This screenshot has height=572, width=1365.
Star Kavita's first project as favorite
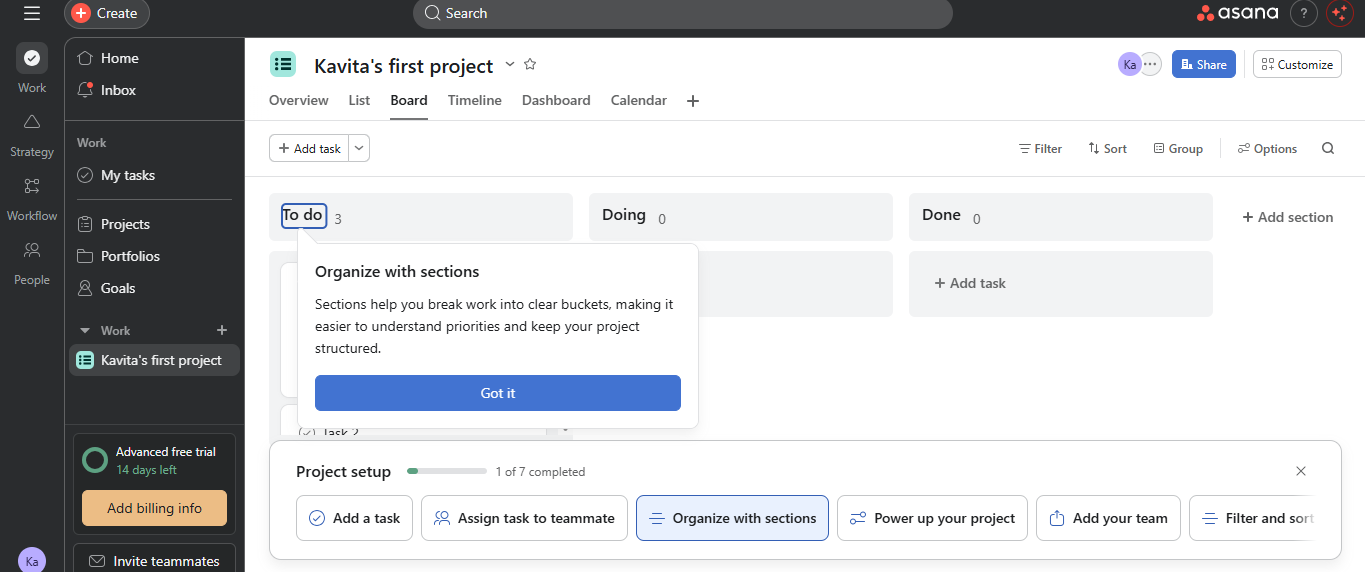pos(530,64)
